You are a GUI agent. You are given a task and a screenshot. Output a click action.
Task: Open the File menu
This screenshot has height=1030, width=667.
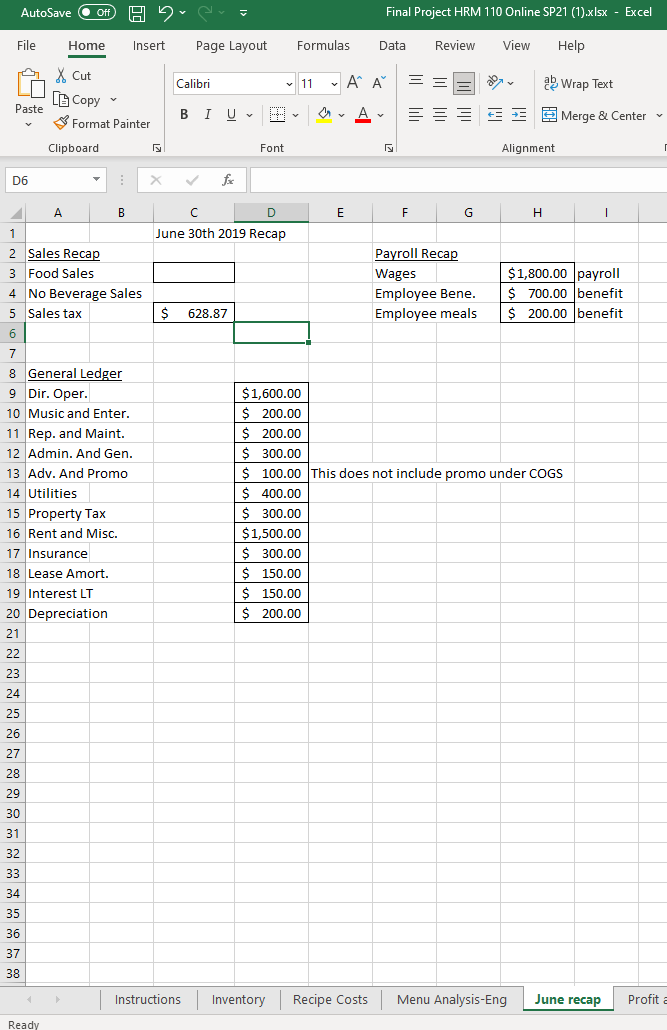click(x=26, y=45)
